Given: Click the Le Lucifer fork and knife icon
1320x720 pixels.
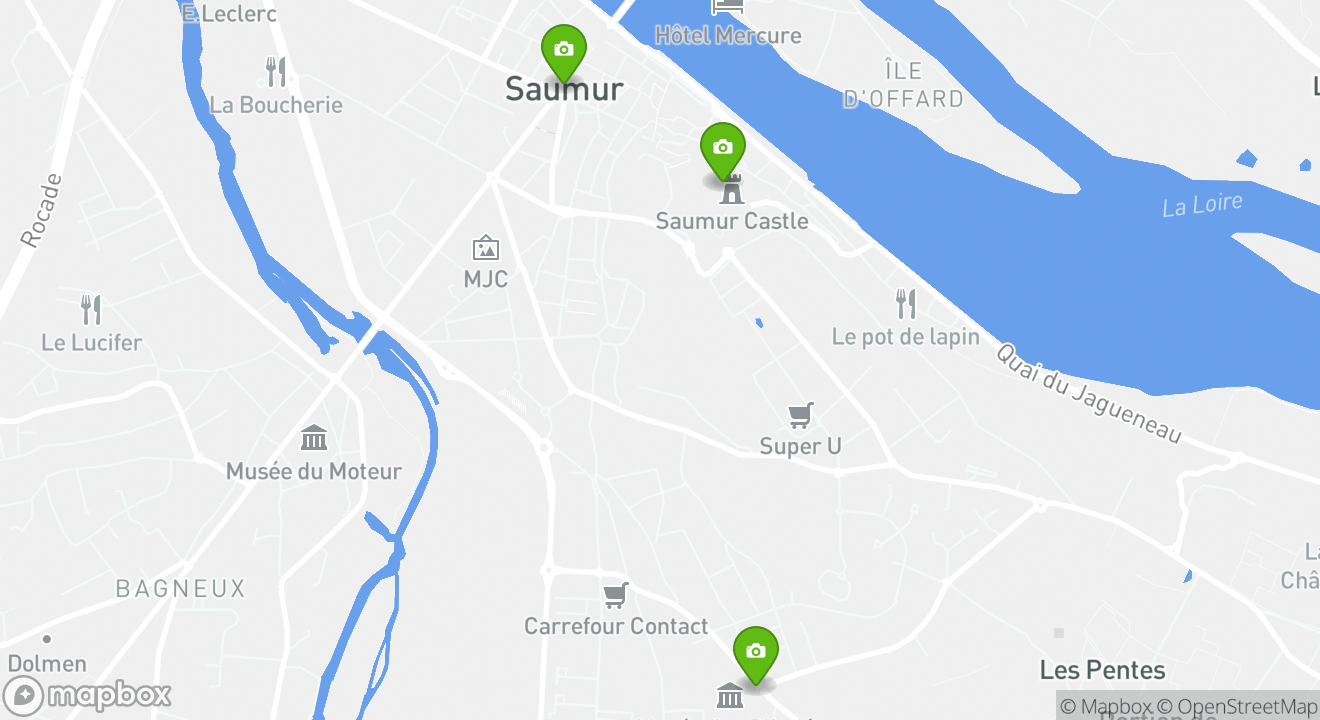Looking at the screenshot, I should (91, 309).
